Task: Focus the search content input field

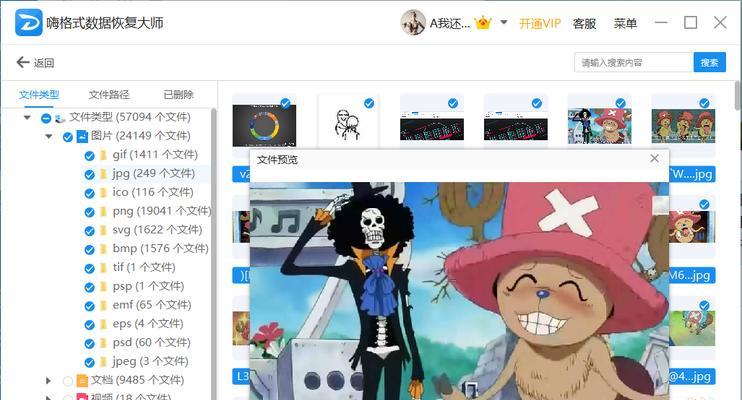Action: (634, 62)
